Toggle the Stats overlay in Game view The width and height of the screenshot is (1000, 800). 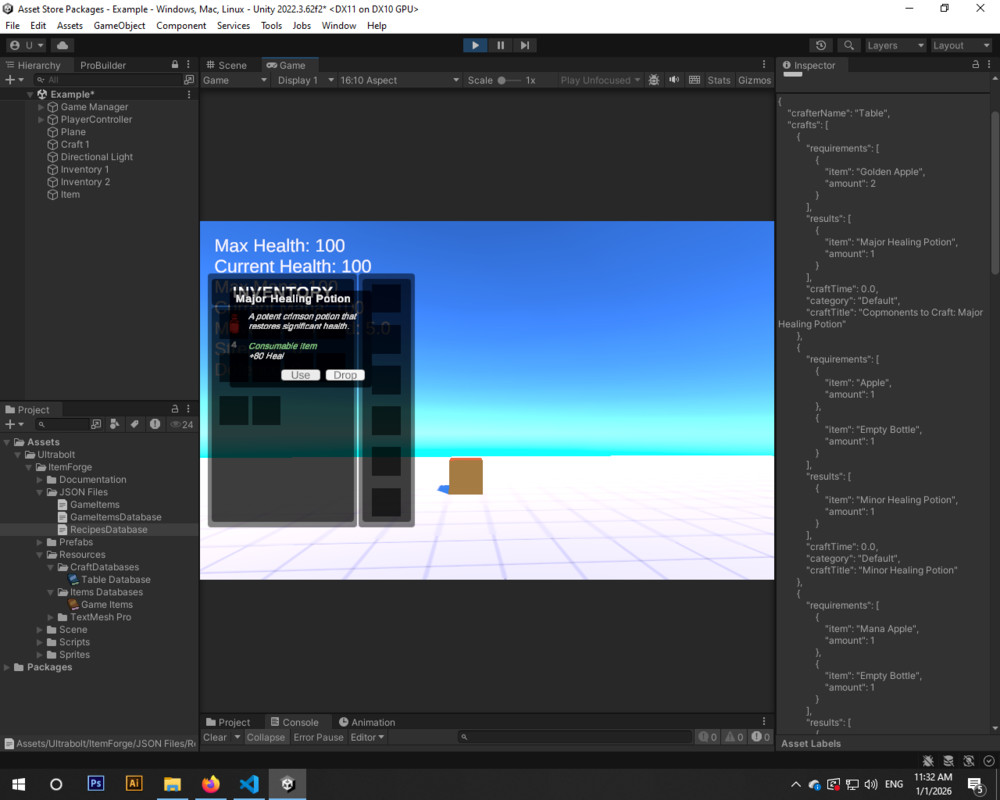point(718,80)
